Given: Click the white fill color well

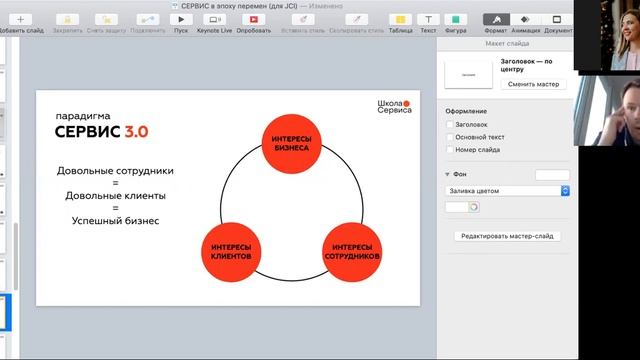Looking at the screenshot, I should (456, 207).
